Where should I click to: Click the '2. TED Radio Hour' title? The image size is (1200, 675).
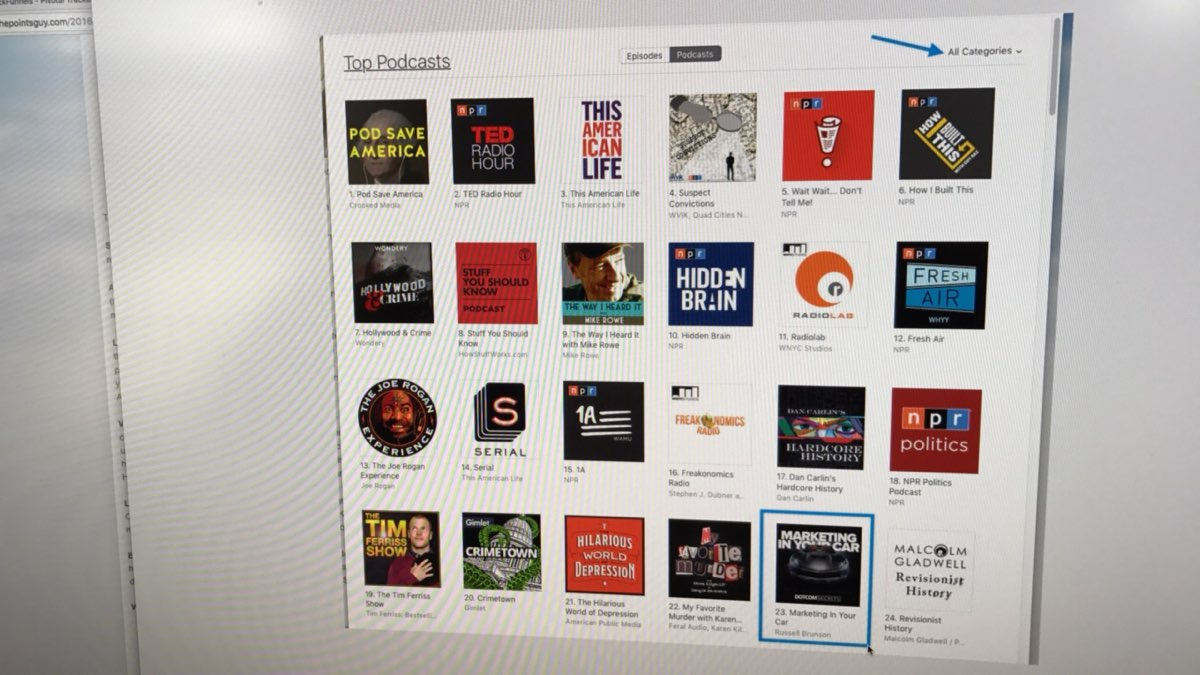click(487, 193)
